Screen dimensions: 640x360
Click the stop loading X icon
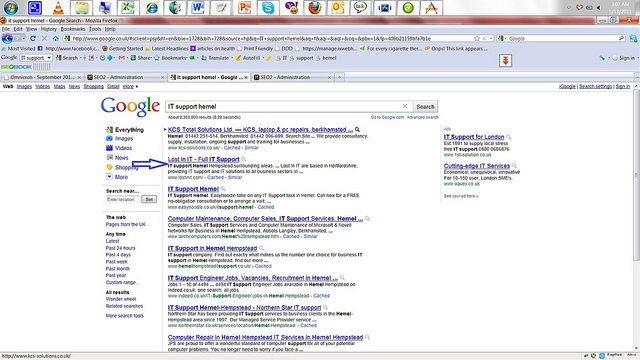44,38
